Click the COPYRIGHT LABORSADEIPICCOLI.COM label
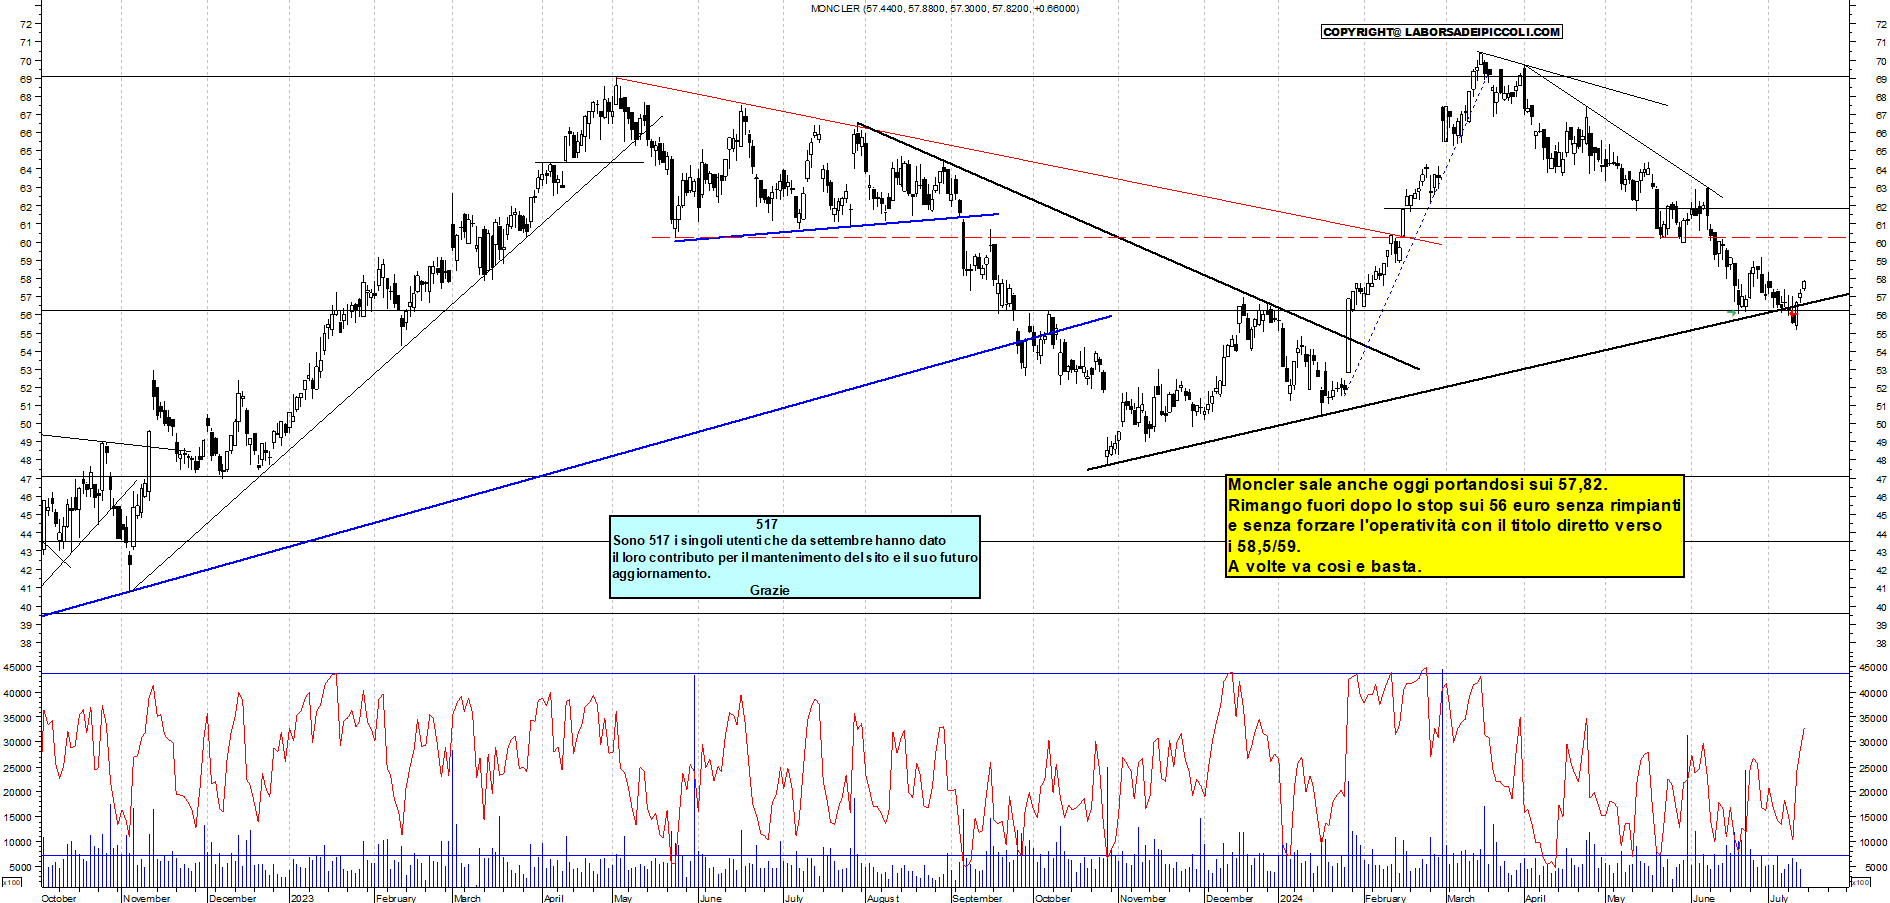This screenshot has height=903, width=1890. click(1441, 32)
